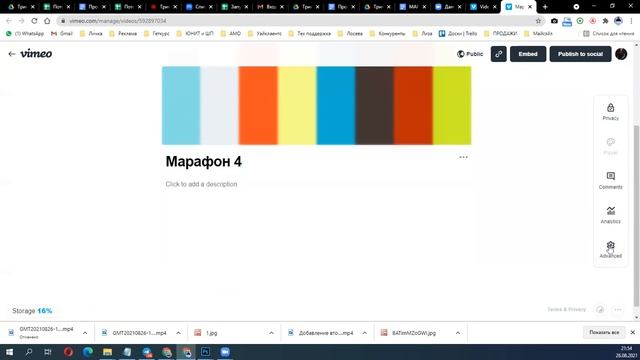Expand options for 1.jpg download
Screen dimensions: 640x360
point(271,333)
